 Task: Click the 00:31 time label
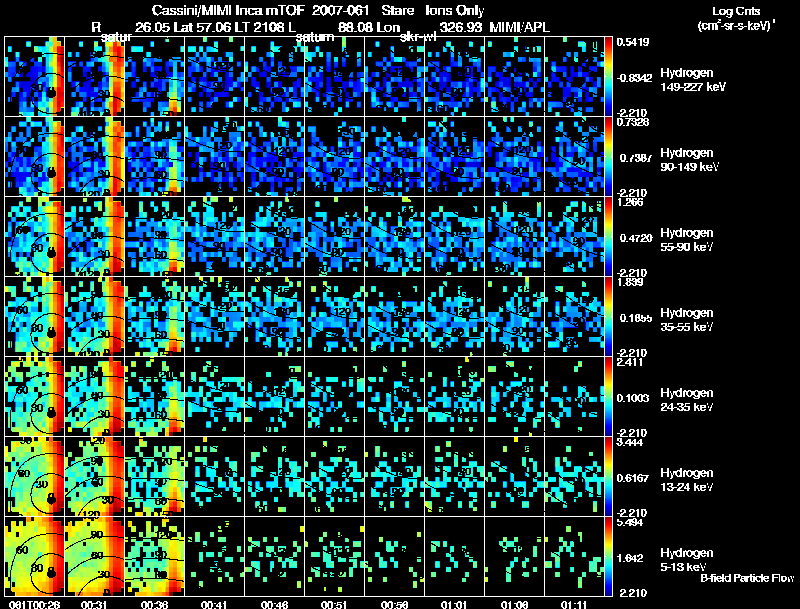pyautogui.click(x=94, y=605)
